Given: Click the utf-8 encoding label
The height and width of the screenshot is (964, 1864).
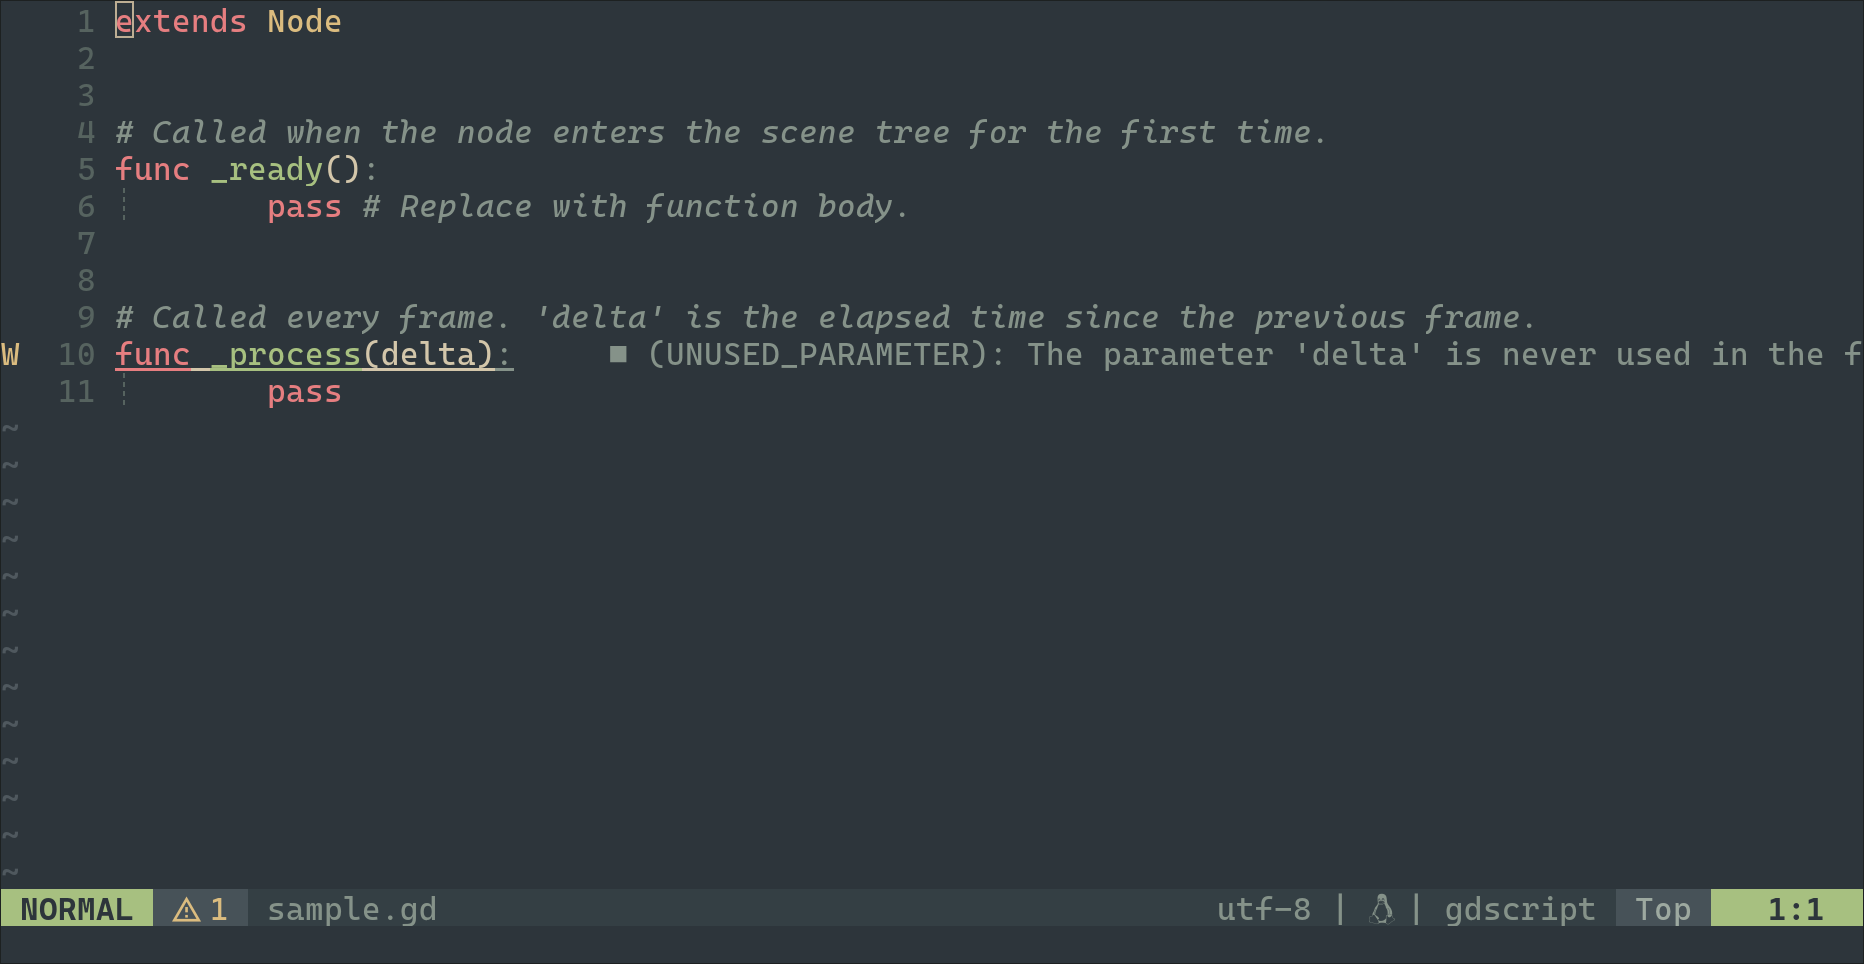Looking at the screenshot, I should (1263, 909).
